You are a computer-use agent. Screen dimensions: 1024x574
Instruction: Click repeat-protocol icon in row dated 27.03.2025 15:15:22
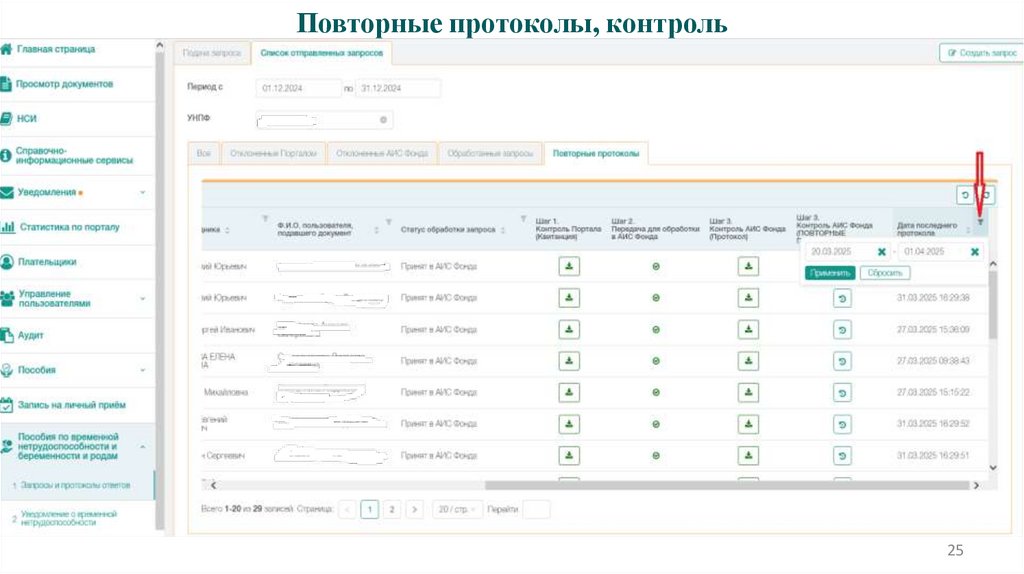(842, 393)
